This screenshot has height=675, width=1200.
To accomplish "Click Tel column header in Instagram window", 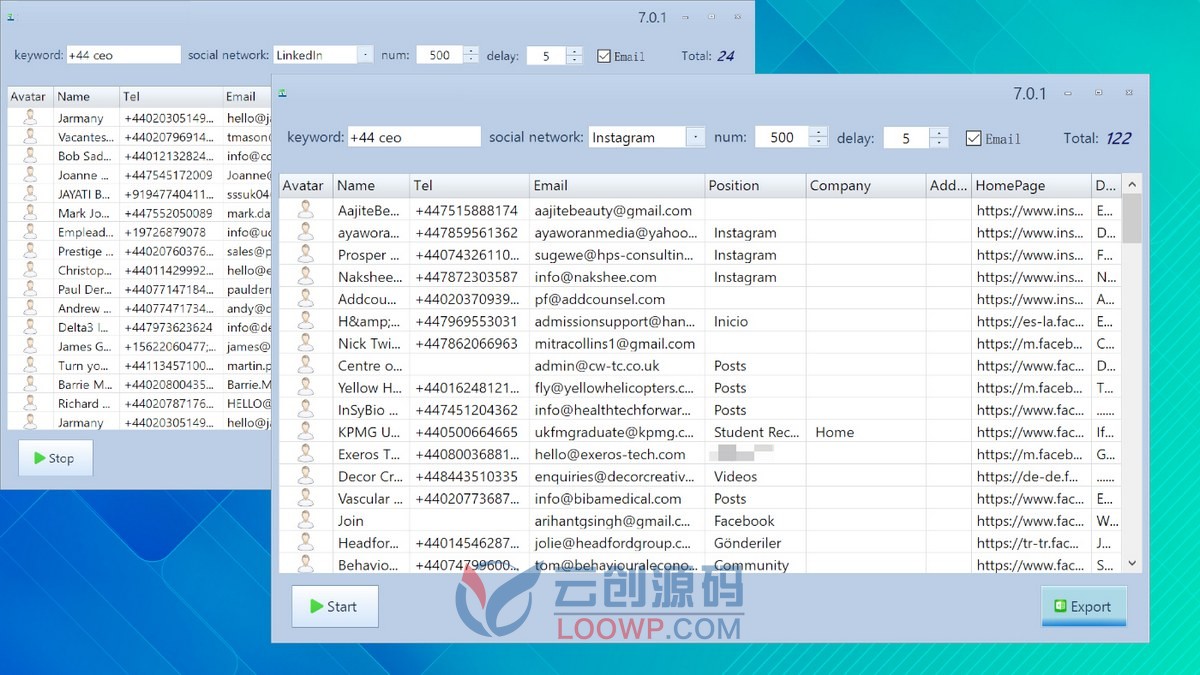I will [x=470, y=185].
